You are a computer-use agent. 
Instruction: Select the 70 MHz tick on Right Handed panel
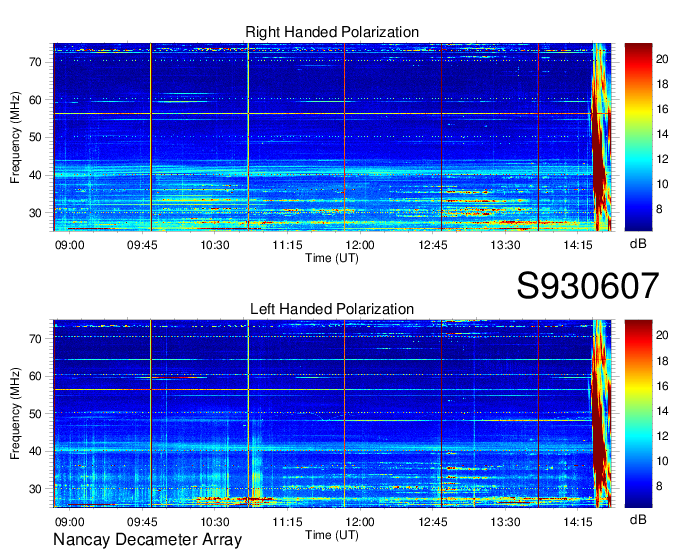[x=35, y=62]
